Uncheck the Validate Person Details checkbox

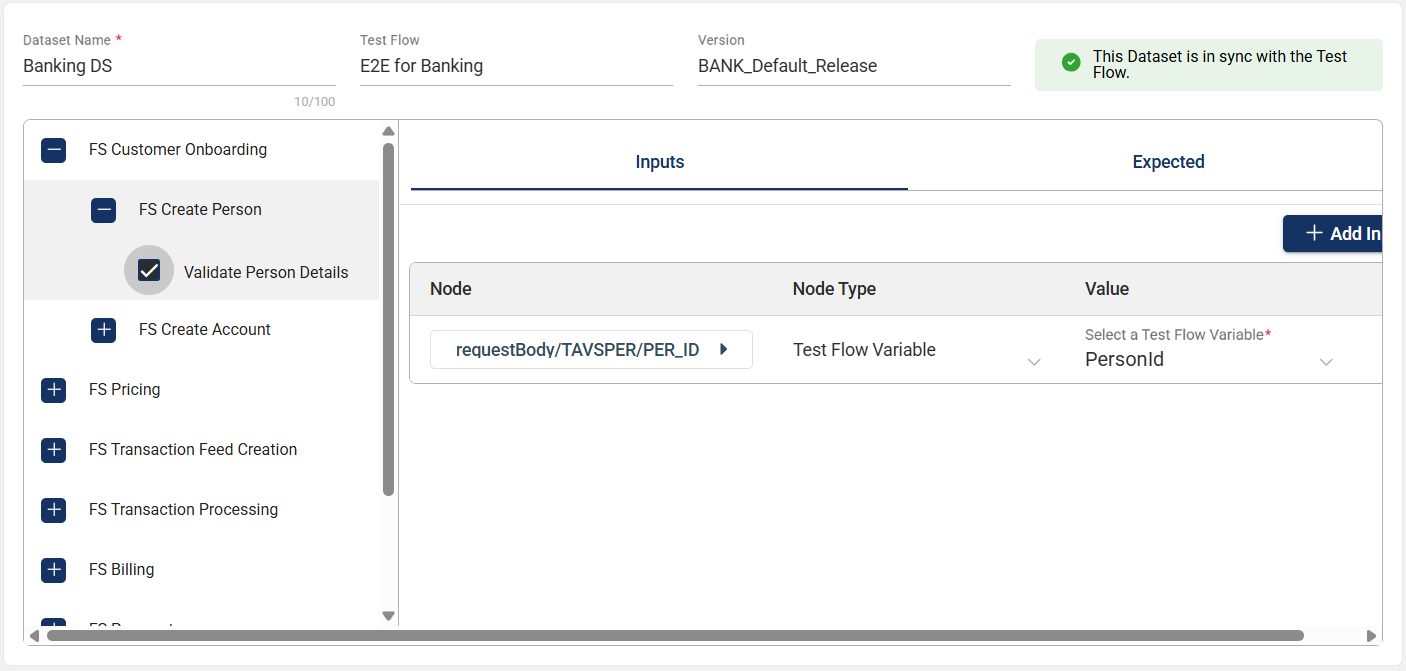[x=149, y=271]
